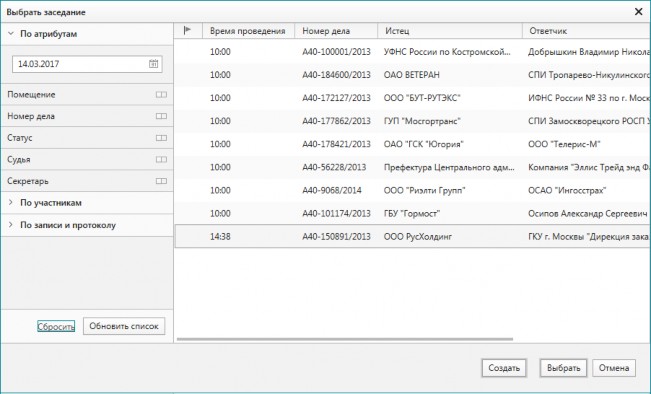651x394 pixels.
Task: Click defendant ОСАО "Ингосстрах"
Action: pos(567,190)
